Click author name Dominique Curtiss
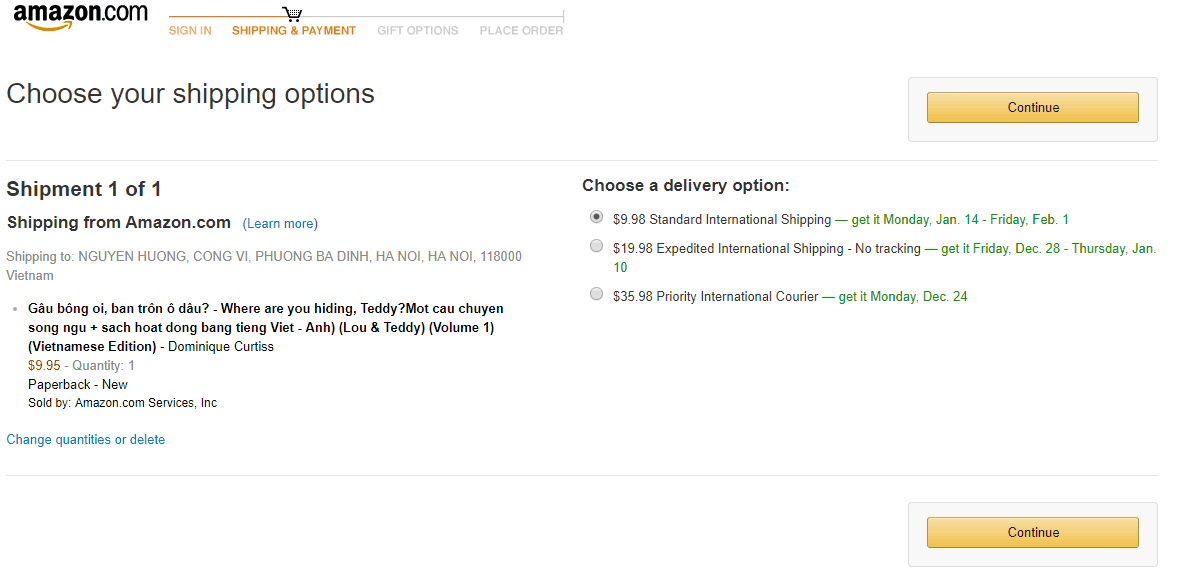Viewport: 1186px width, 588px height. (x=221, y=347)
